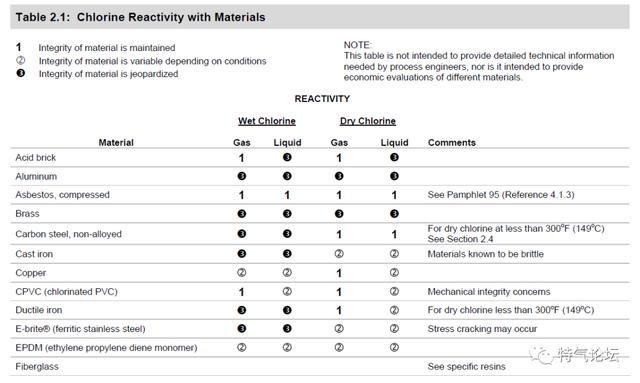The width and height of the screenshot is (640, 383).
Task: Click the open circle 2 legend symbol
Action: point(20,60)
